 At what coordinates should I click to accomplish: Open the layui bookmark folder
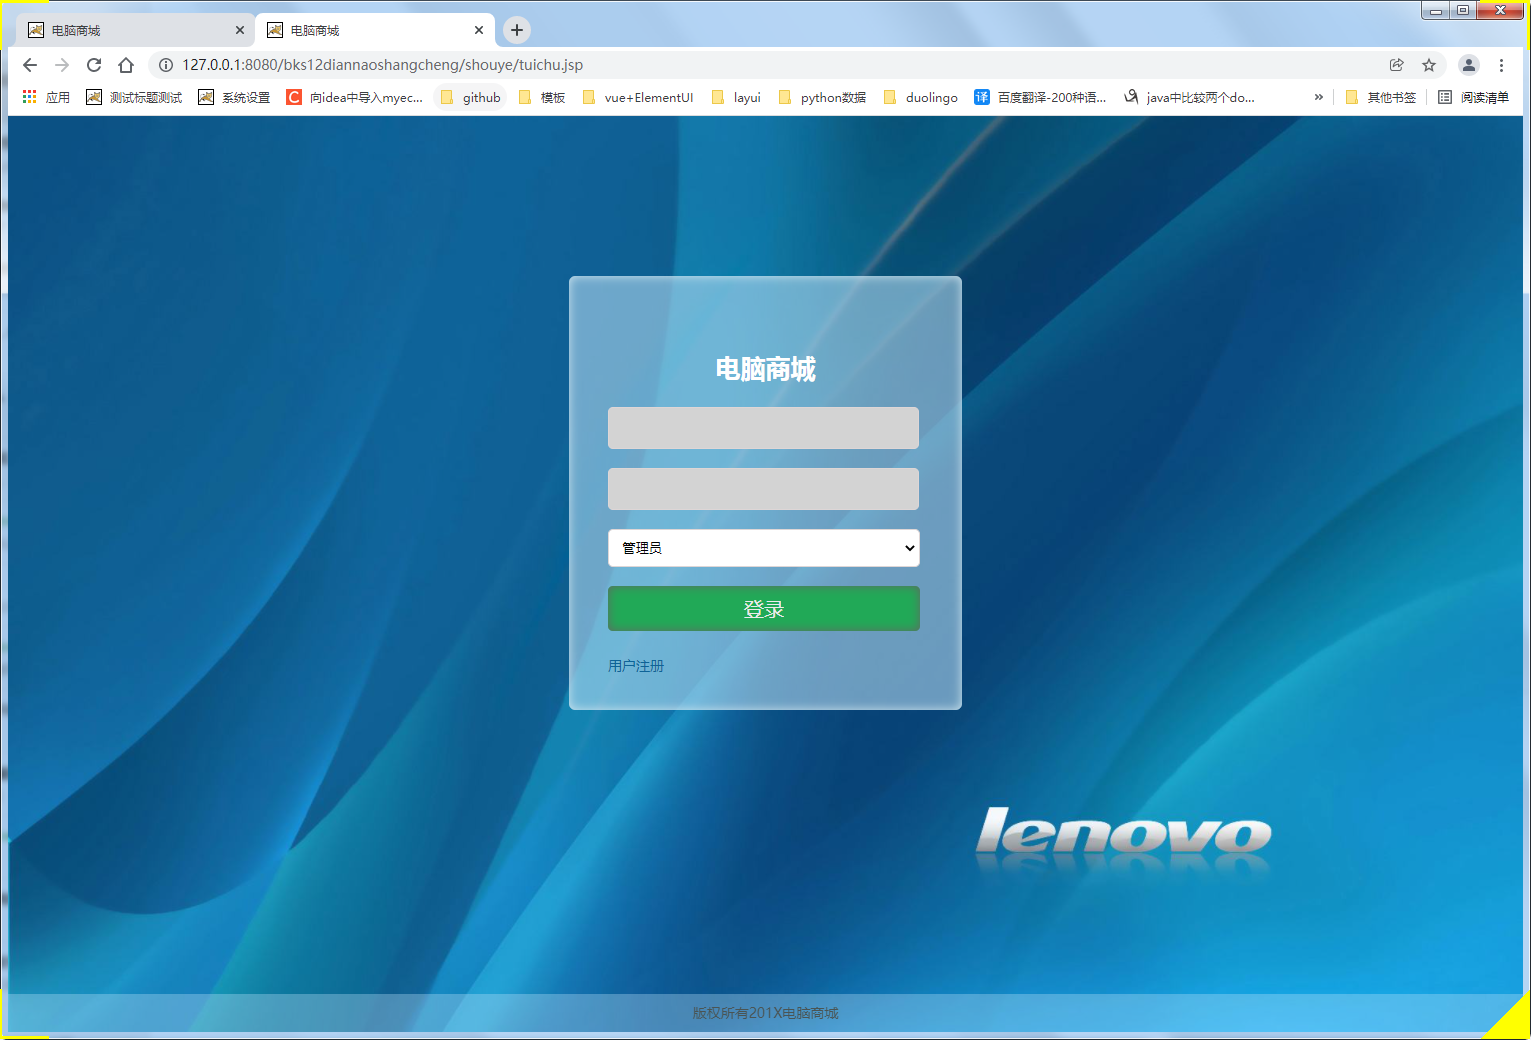(x=736, y=97)
